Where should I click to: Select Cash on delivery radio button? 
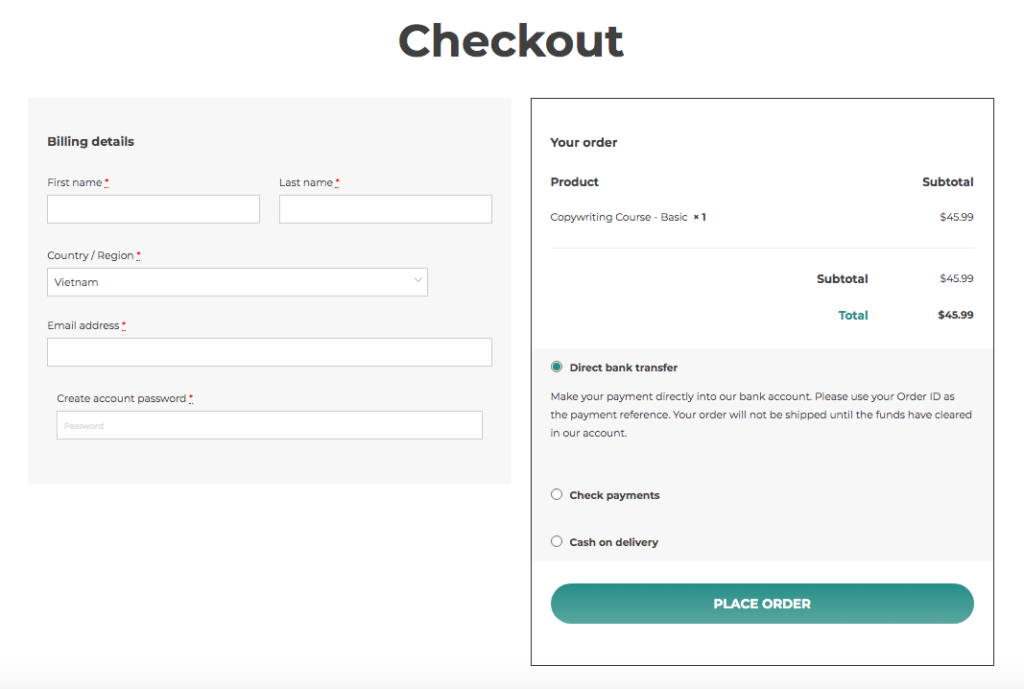coord(556,541)
